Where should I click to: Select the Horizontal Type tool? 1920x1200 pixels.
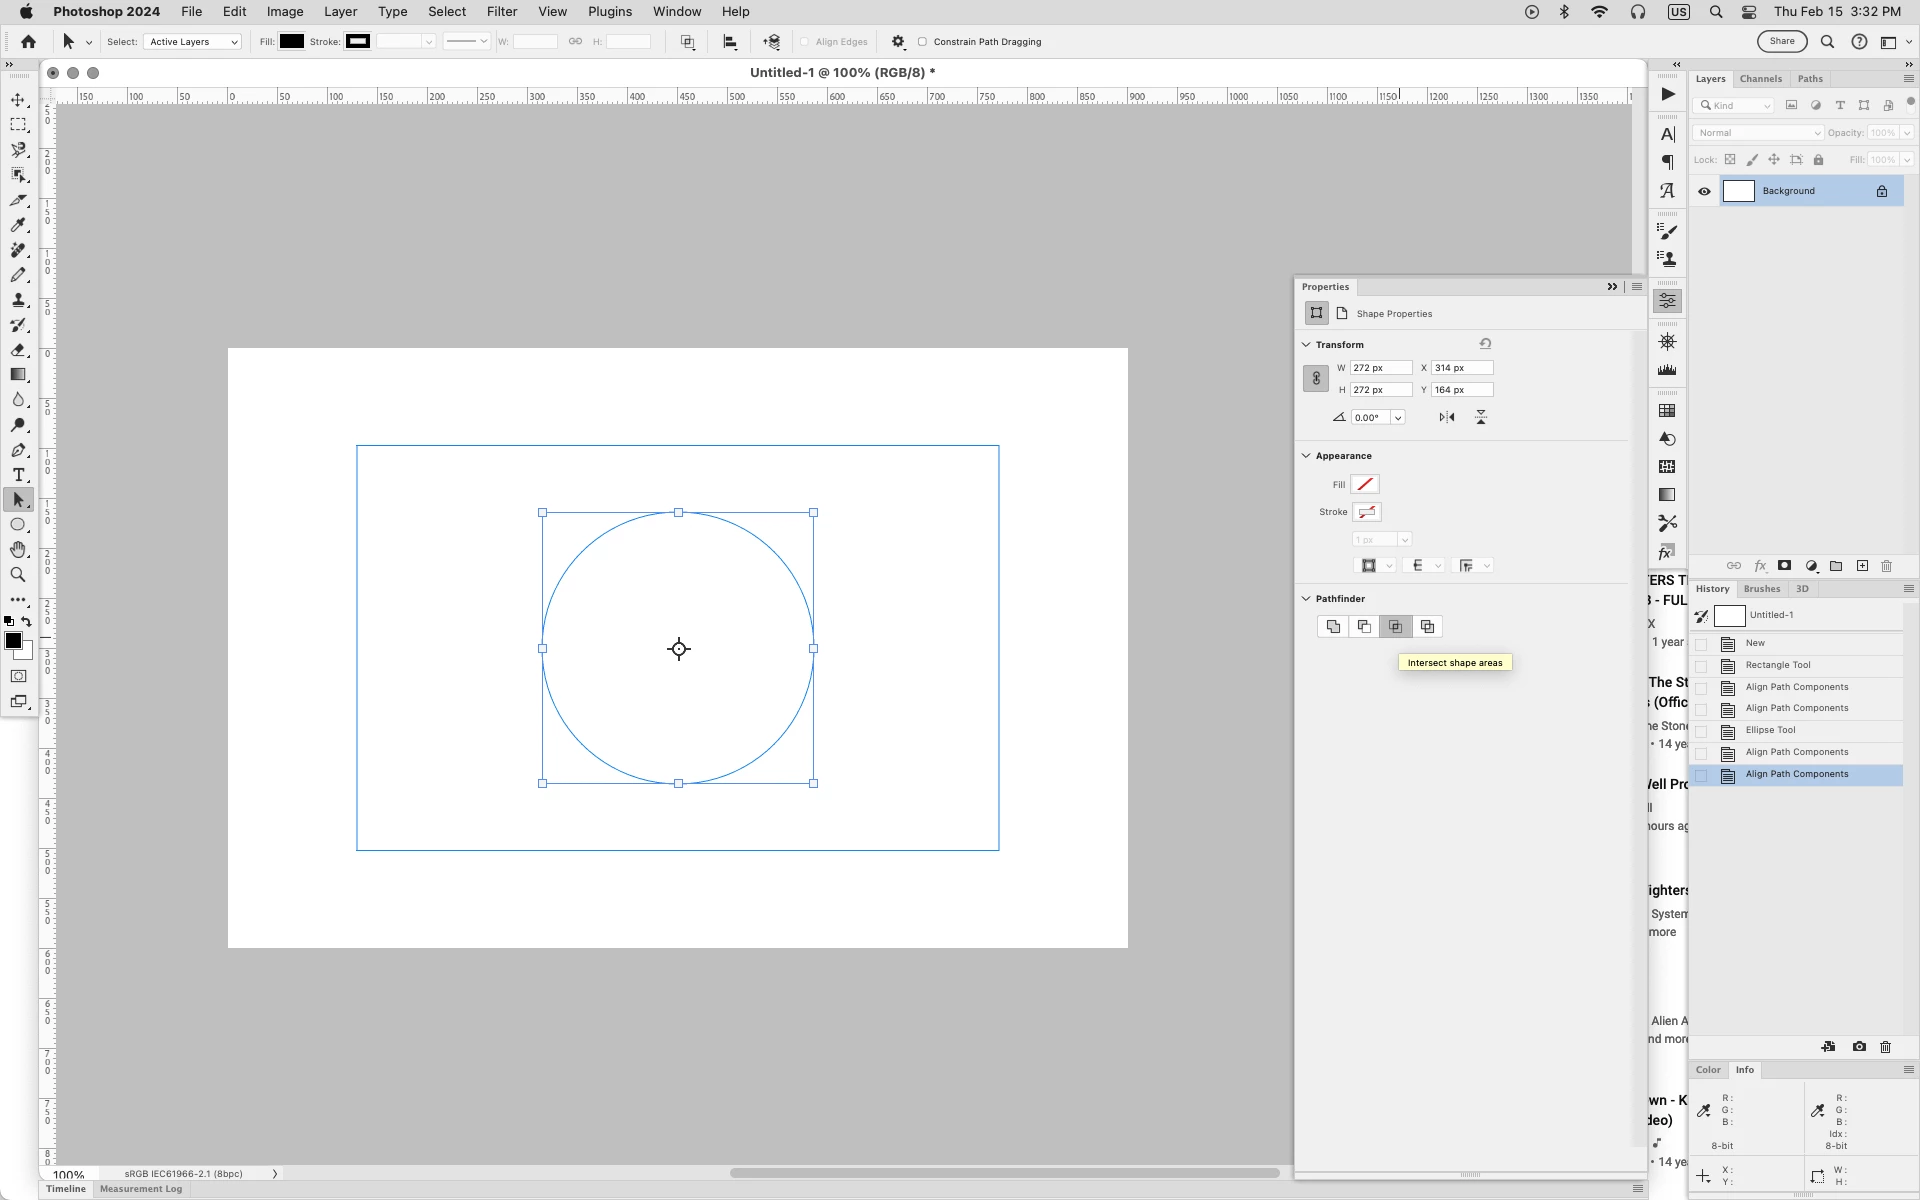(x=18, y=475)
